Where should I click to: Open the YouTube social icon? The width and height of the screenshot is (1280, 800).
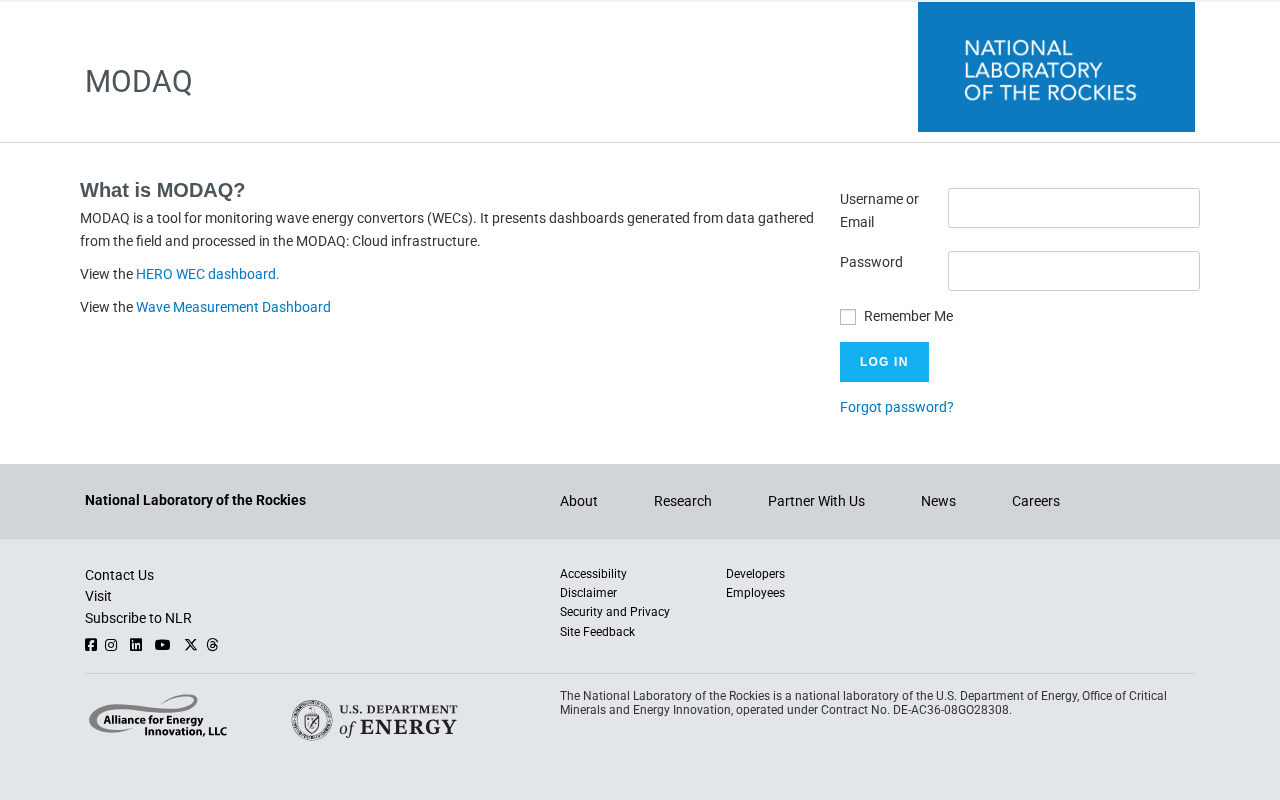coord(162,645)
